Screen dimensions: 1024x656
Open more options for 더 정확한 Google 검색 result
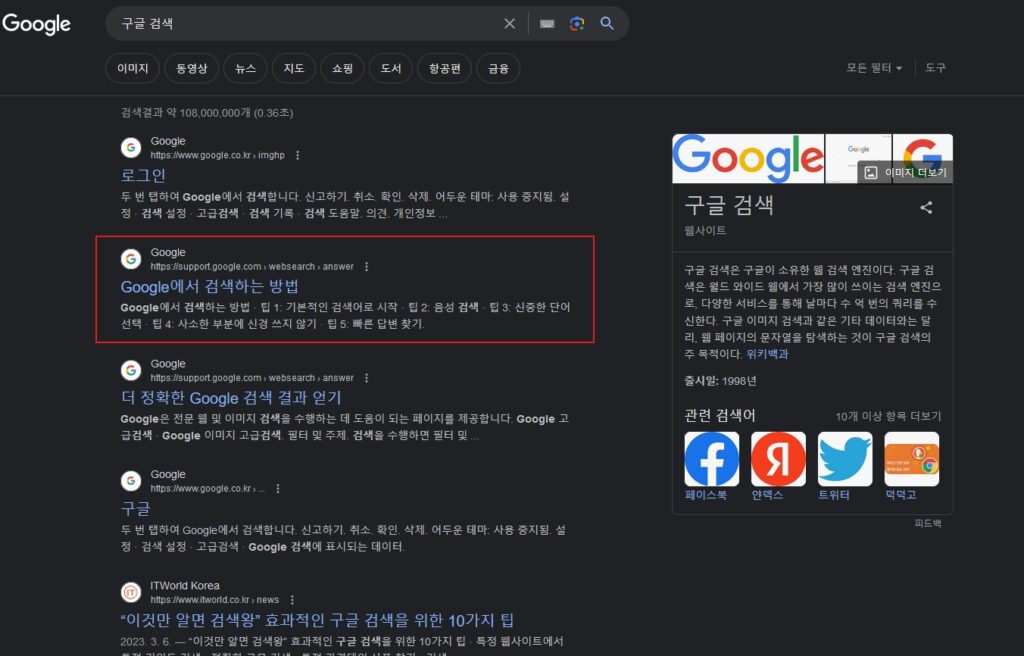[366, 378]
